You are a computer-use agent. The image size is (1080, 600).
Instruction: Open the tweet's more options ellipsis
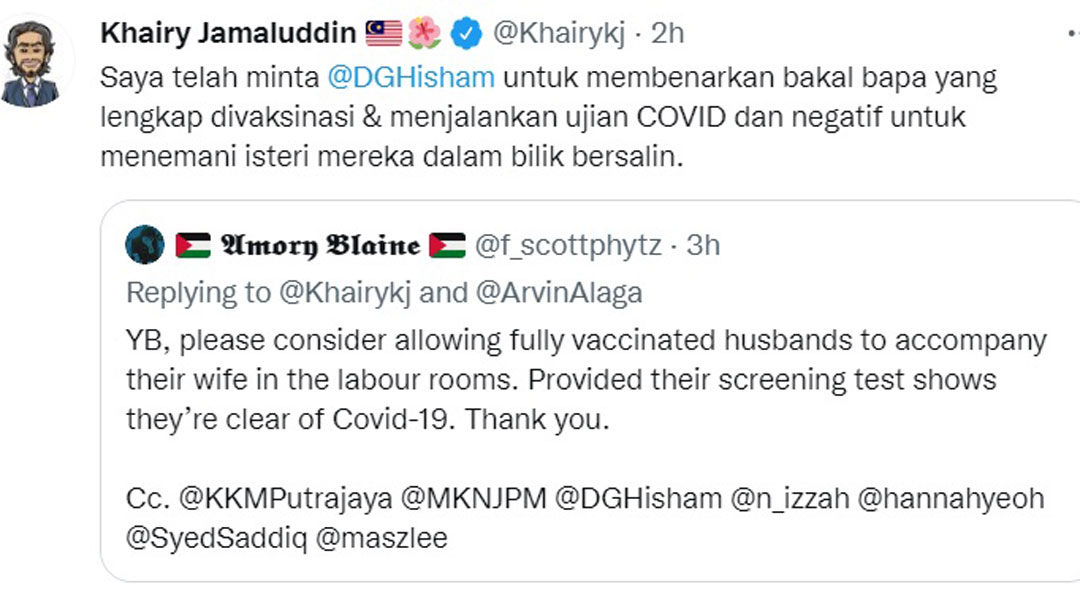(x=1073, y=33)
